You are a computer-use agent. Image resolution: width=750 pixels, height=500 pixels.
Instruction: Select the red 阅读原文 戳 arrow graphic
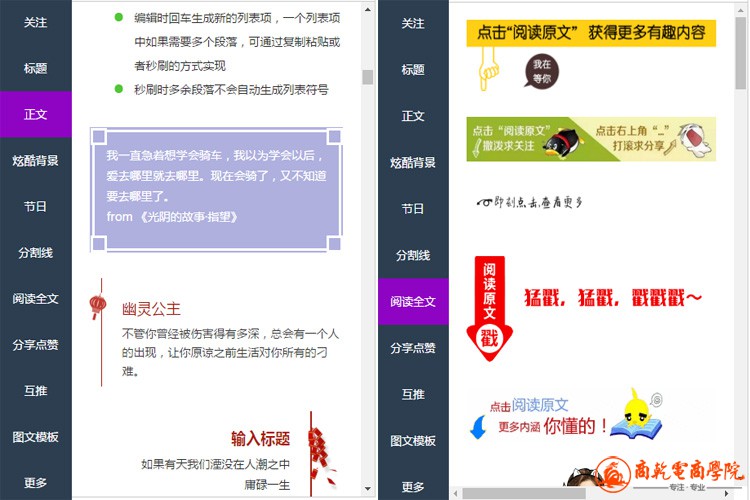[x=489, y=306]
